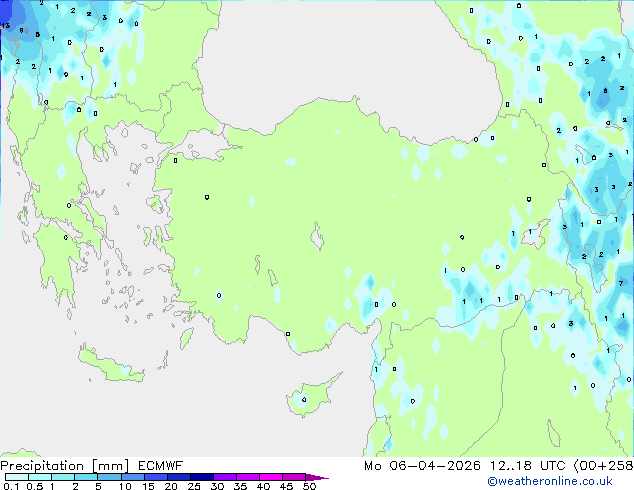Click the 20–25 mm legend color box
Viewport: 634px width, 490px height.
tap(179, 477)
